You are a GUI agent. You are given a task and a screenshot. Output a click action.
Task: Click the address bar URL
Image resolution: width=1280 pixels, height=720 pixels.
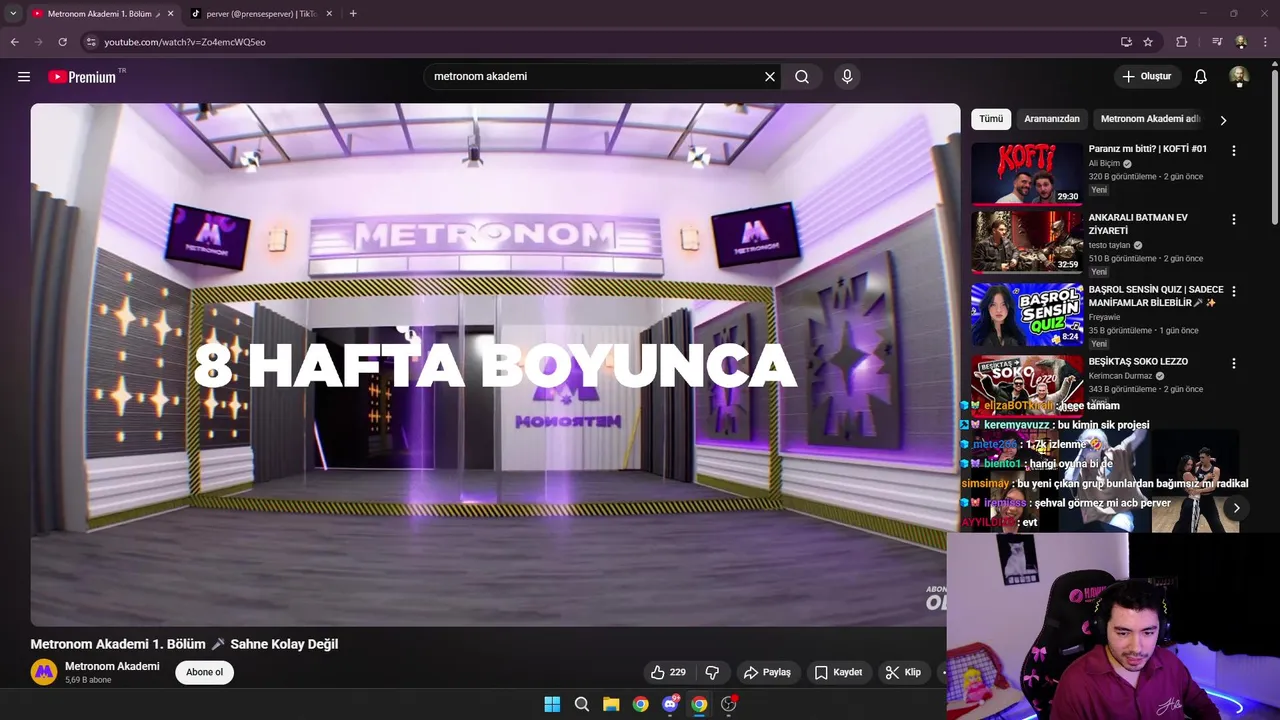(x=185, y=42)
